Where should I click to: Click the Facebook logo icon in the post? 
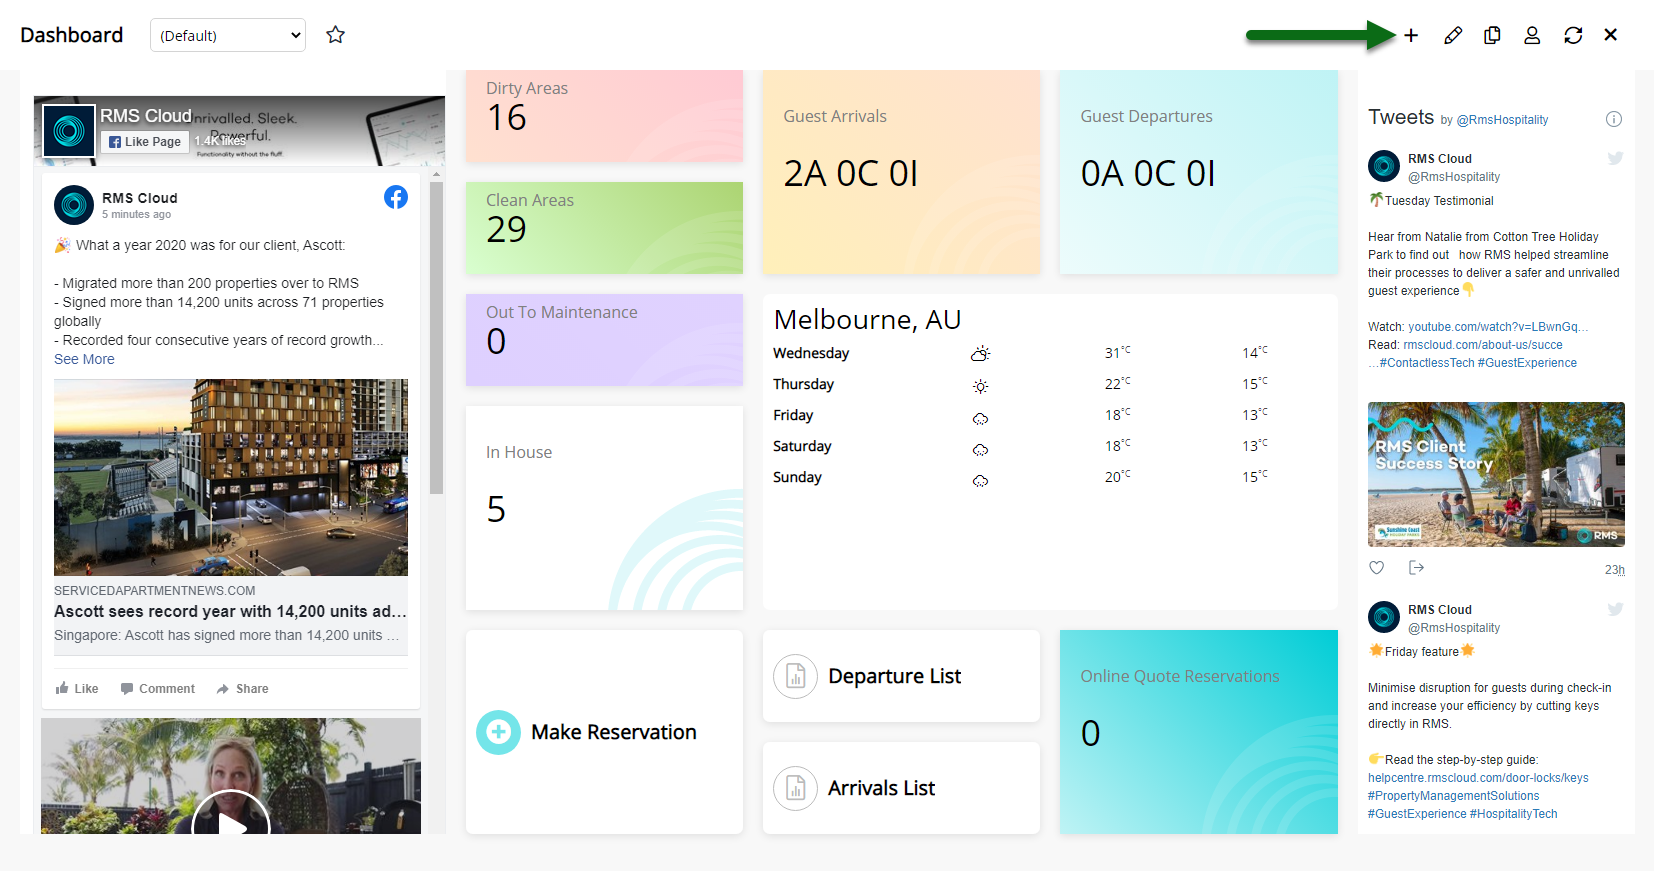396,197
